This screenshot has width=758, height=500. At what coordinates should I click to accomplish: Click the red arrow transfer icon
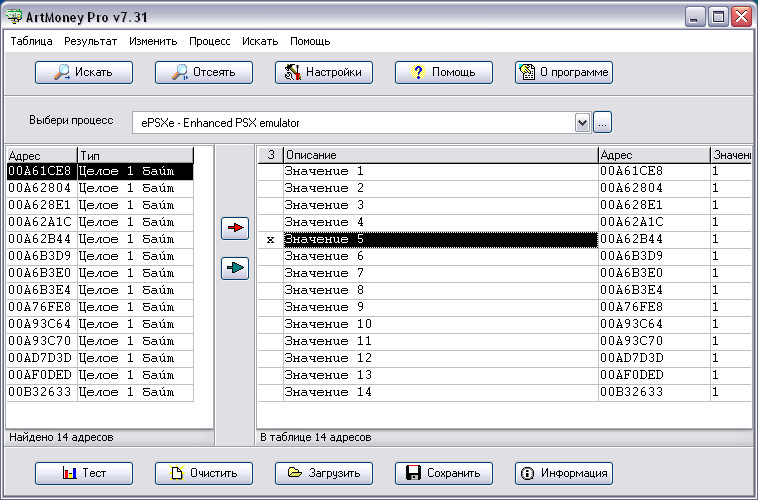click(x=235, y=228)
